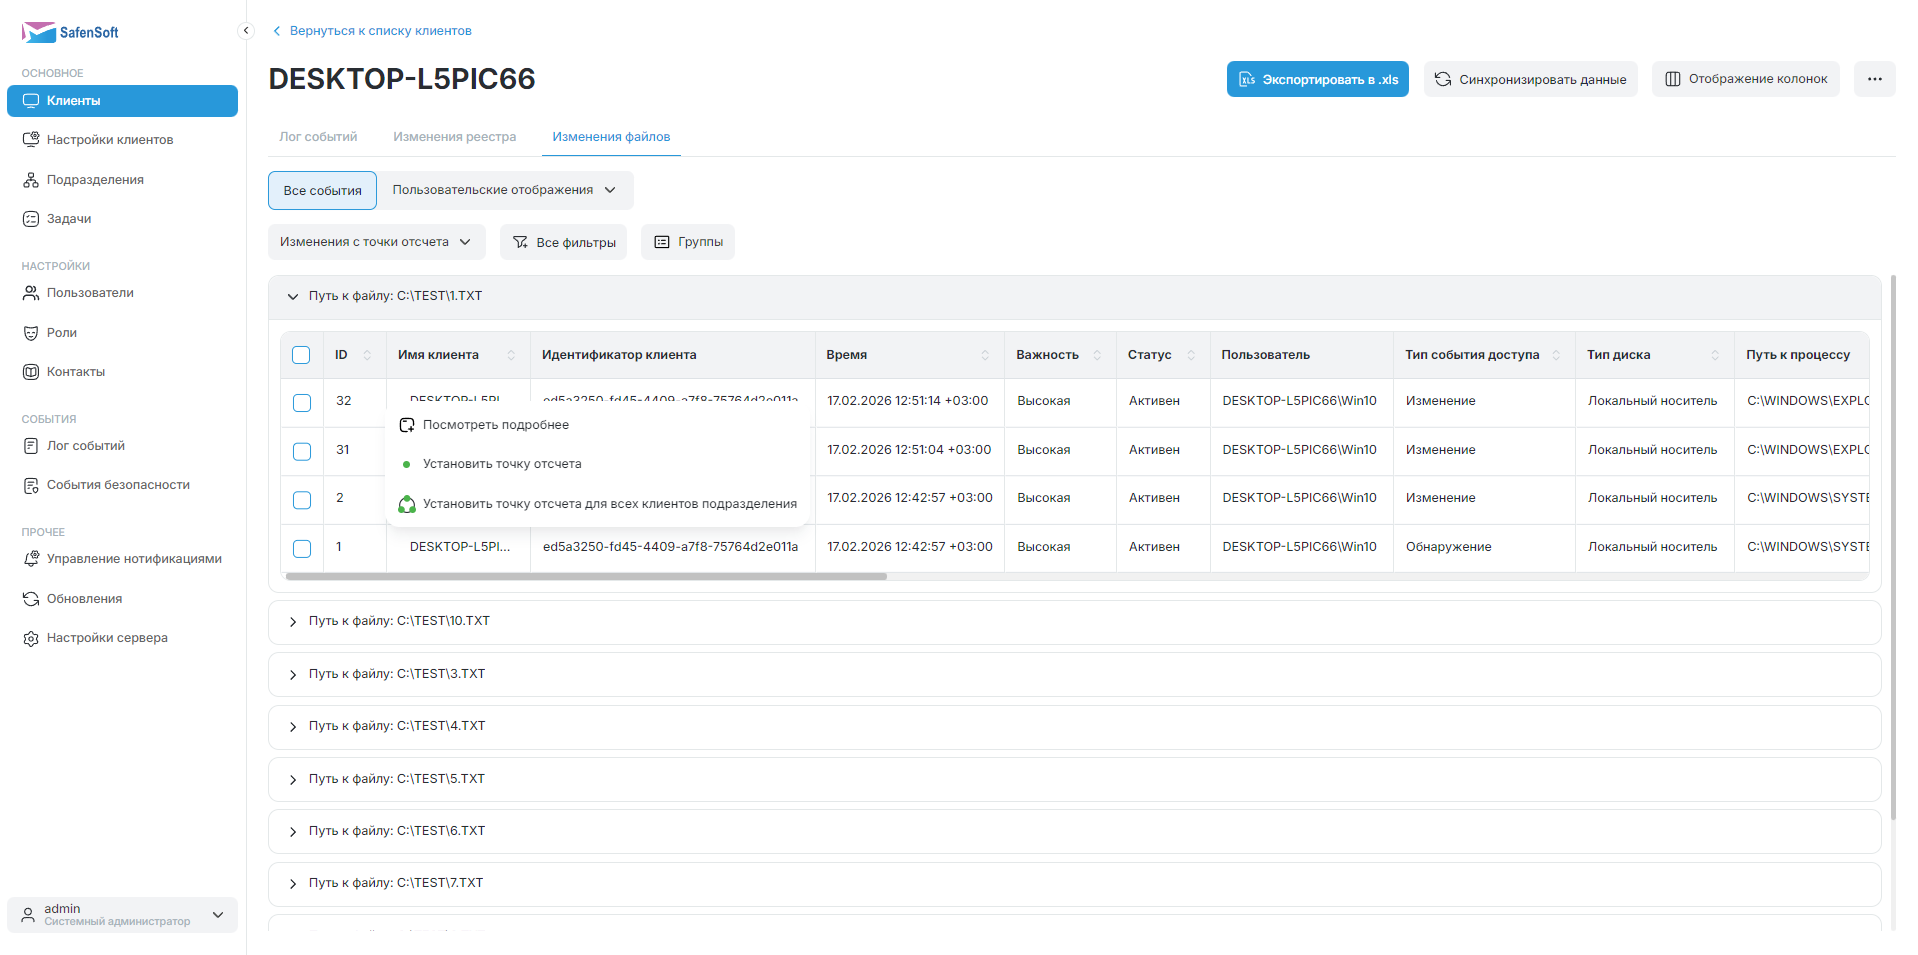Open Управление нотификациями in the sidebar
This screenshot has width=1918, height=955.
point(134,559)
